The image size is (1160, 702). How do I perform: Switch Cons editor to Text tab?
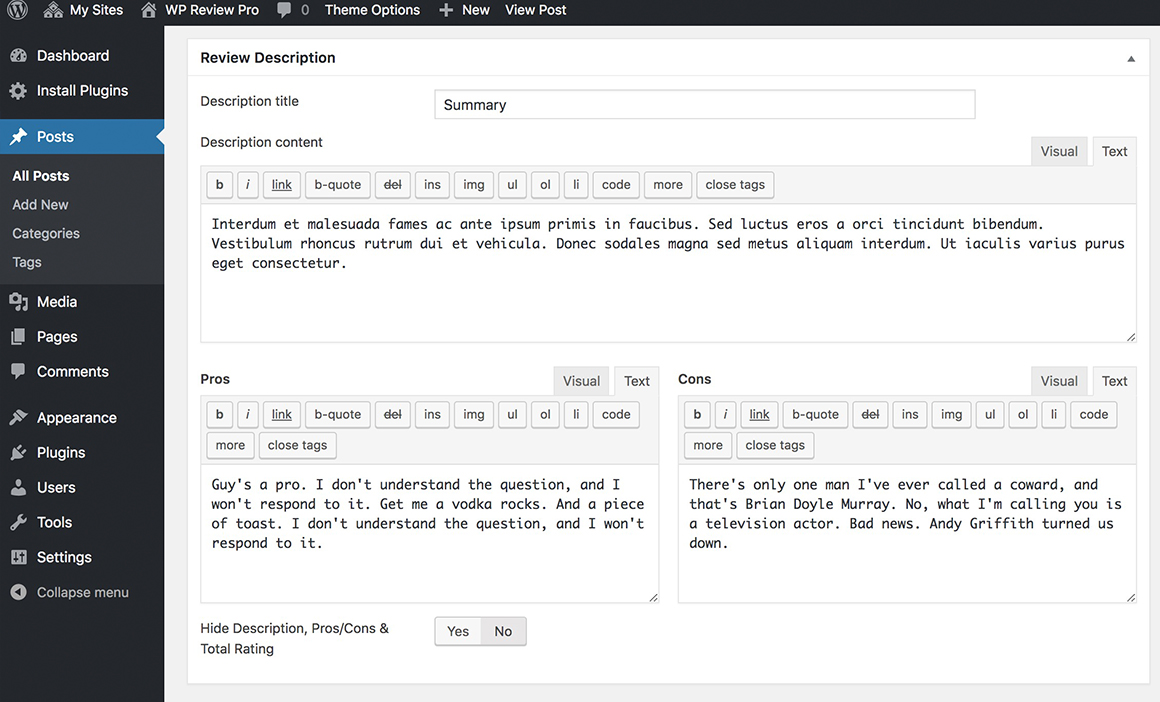point(1114,381)
